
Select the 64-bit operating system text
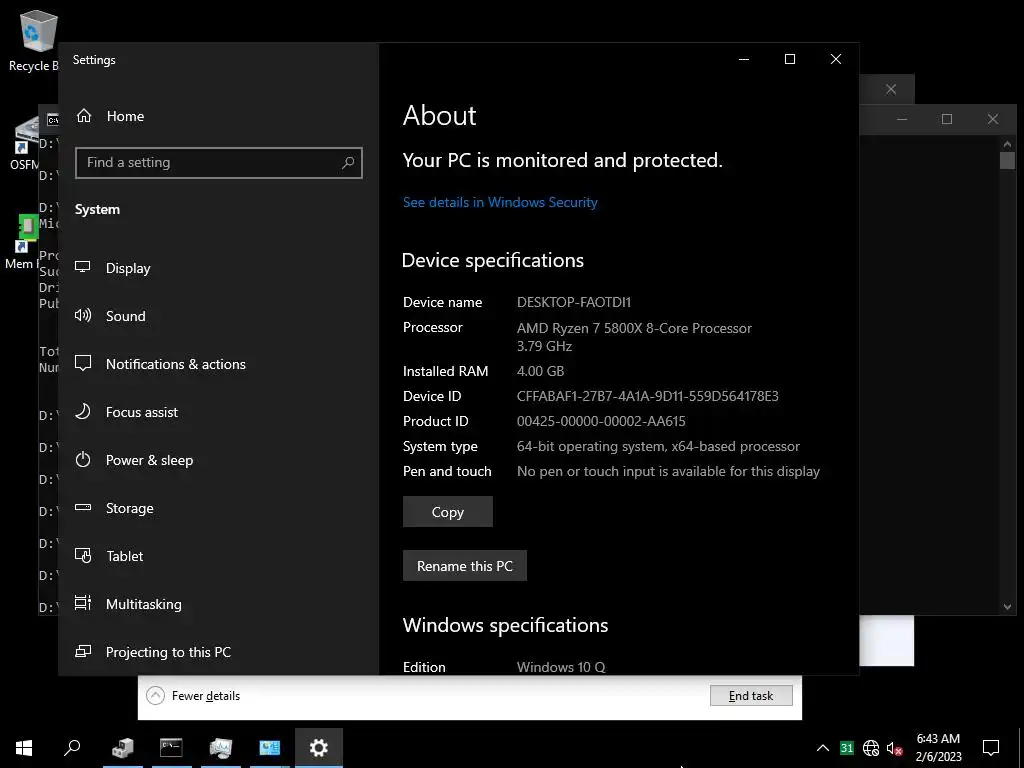pyautogui.click(x=658, y=447)
